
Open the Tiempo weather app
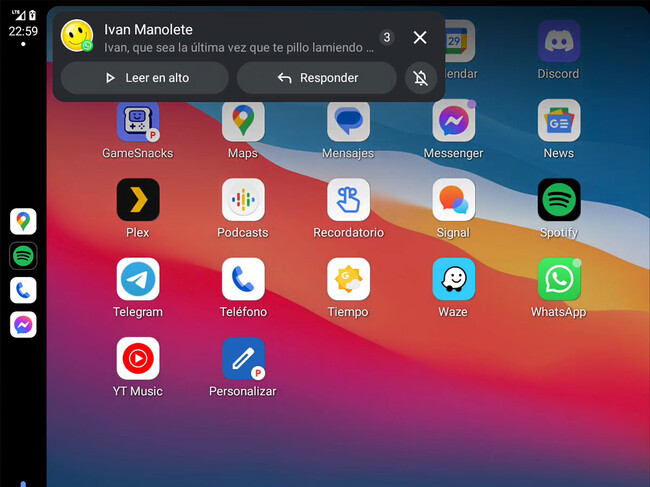[348, 279]
